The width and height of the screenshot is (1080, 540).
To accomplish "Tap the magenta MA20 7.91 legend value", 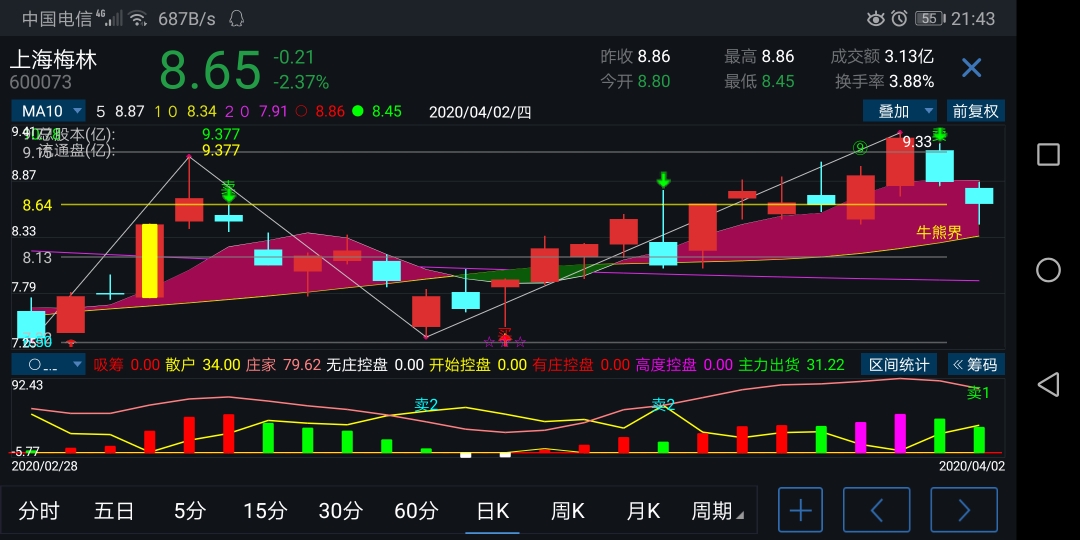I will [273, 112].
